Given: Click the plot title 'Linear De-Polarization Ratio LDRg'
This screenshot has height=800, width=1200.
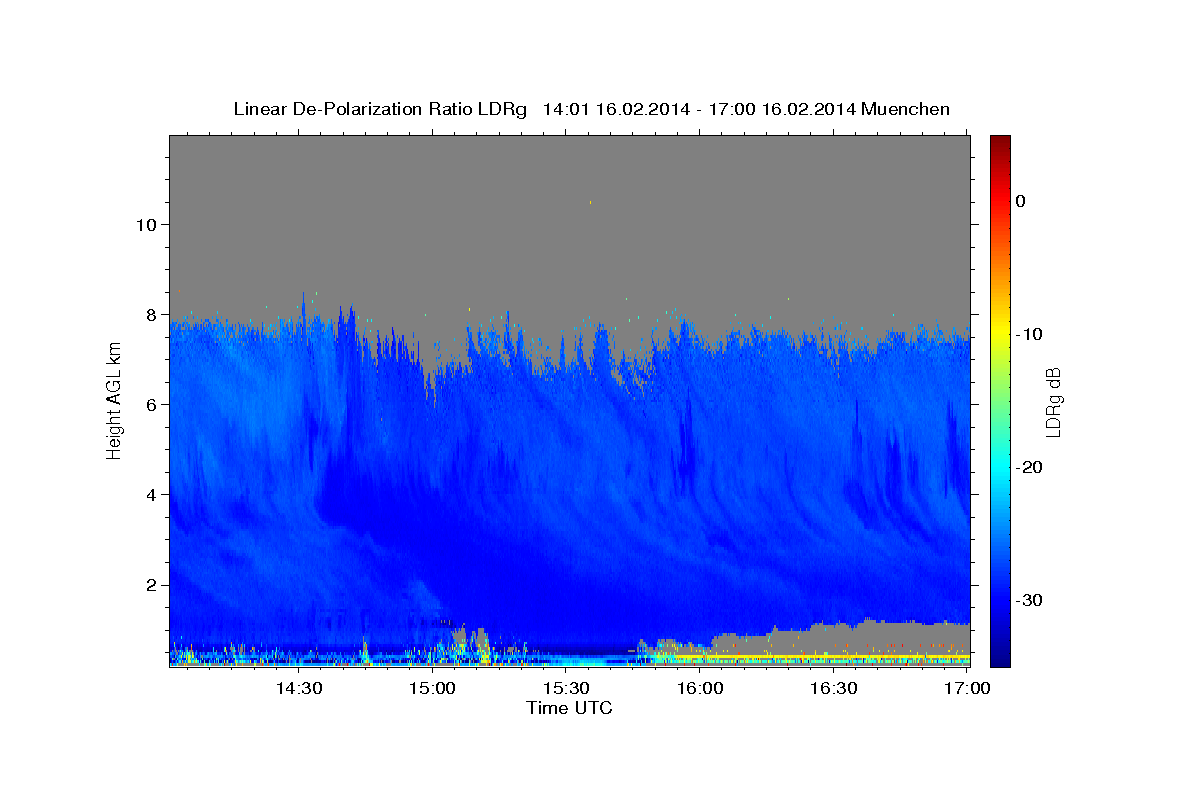Looking at the screenshot, I should (380, 109).
